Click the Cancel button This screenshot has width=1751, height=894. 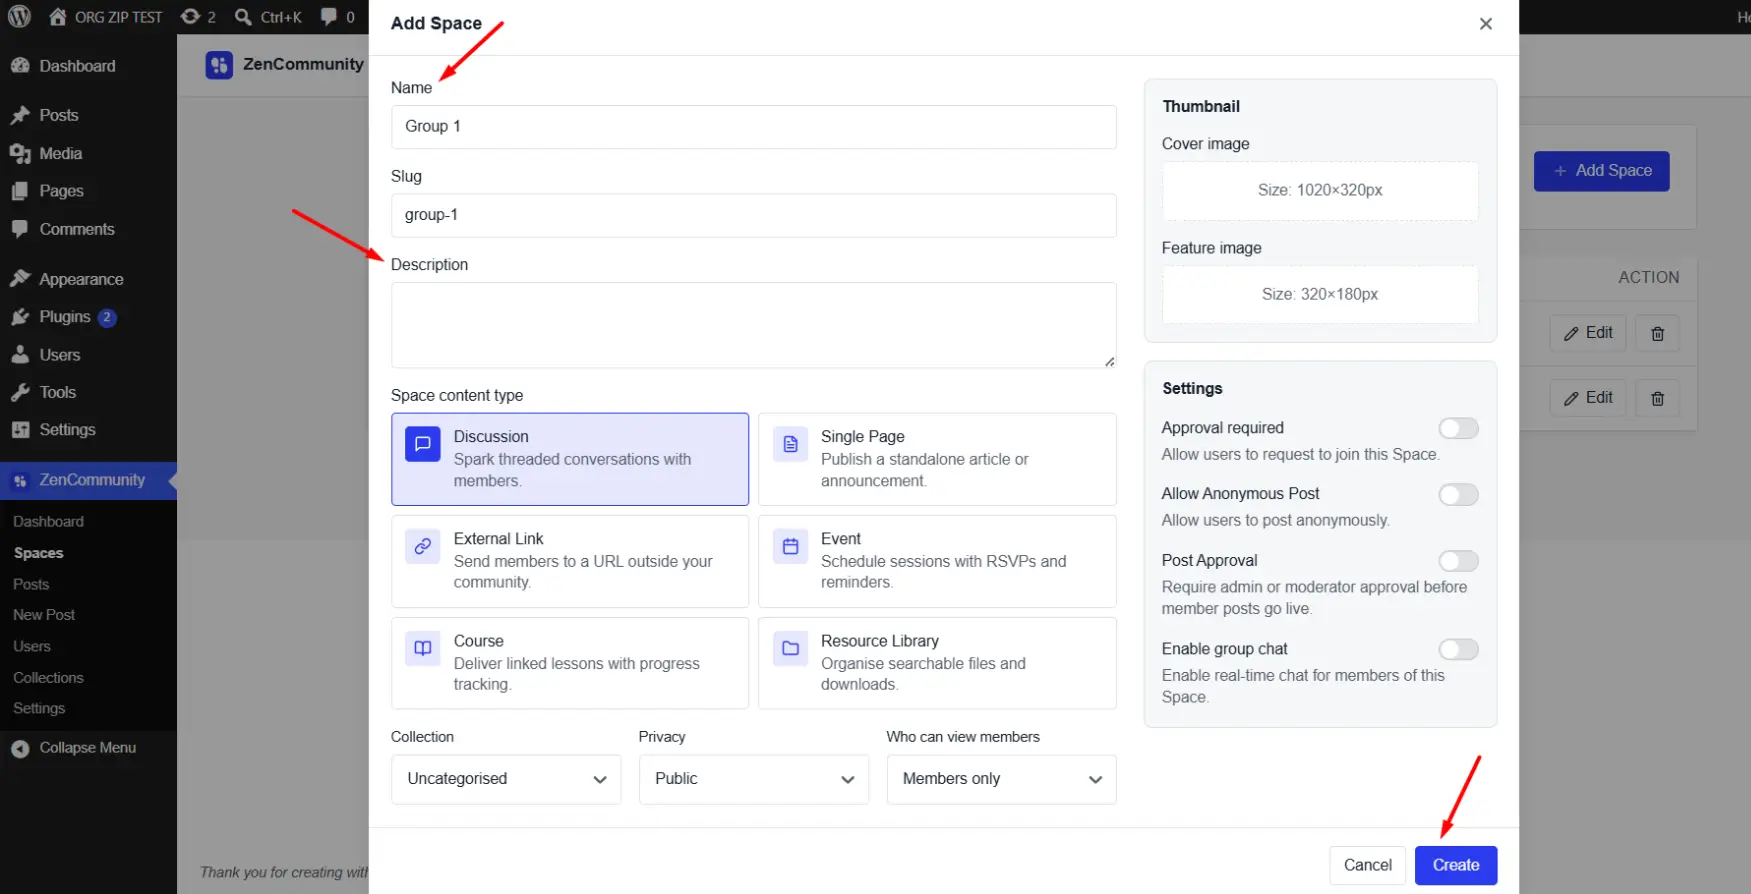1367,865
